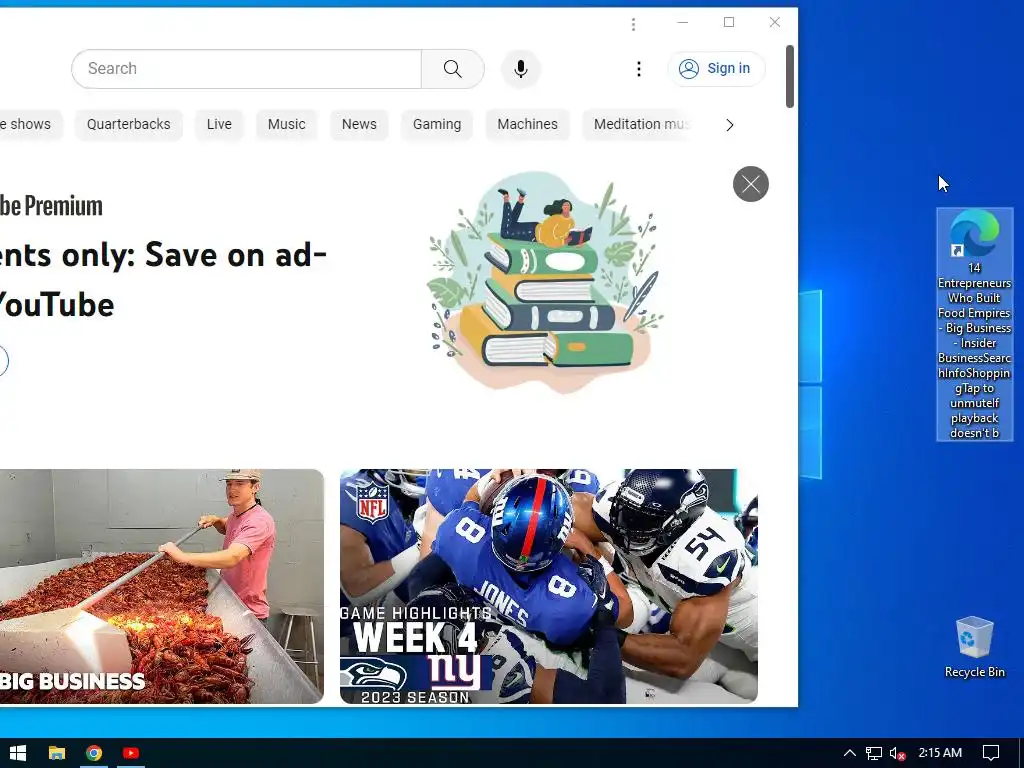Click the 'be Premium' logo text
Screen dimensions: 1024x768
tap(51, 206)
